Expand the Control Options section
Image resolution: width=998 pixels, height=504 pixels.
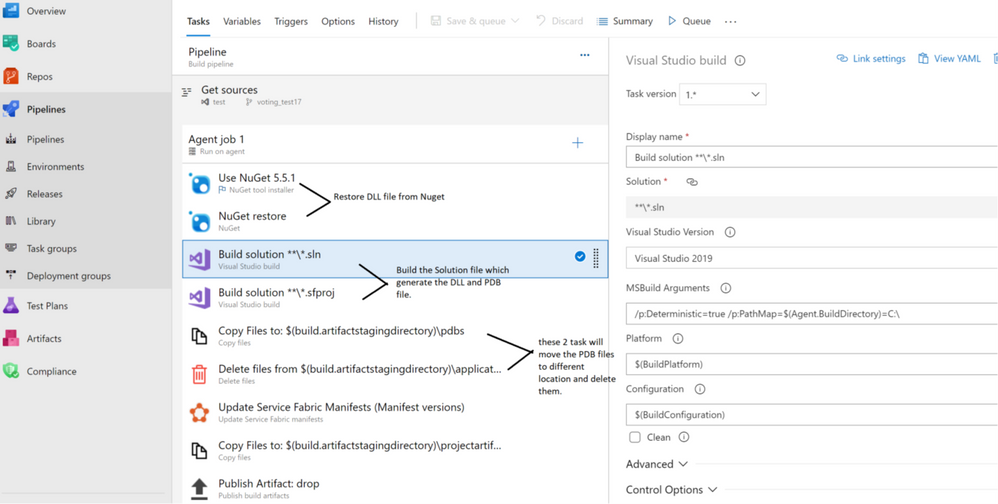[671, 489]
